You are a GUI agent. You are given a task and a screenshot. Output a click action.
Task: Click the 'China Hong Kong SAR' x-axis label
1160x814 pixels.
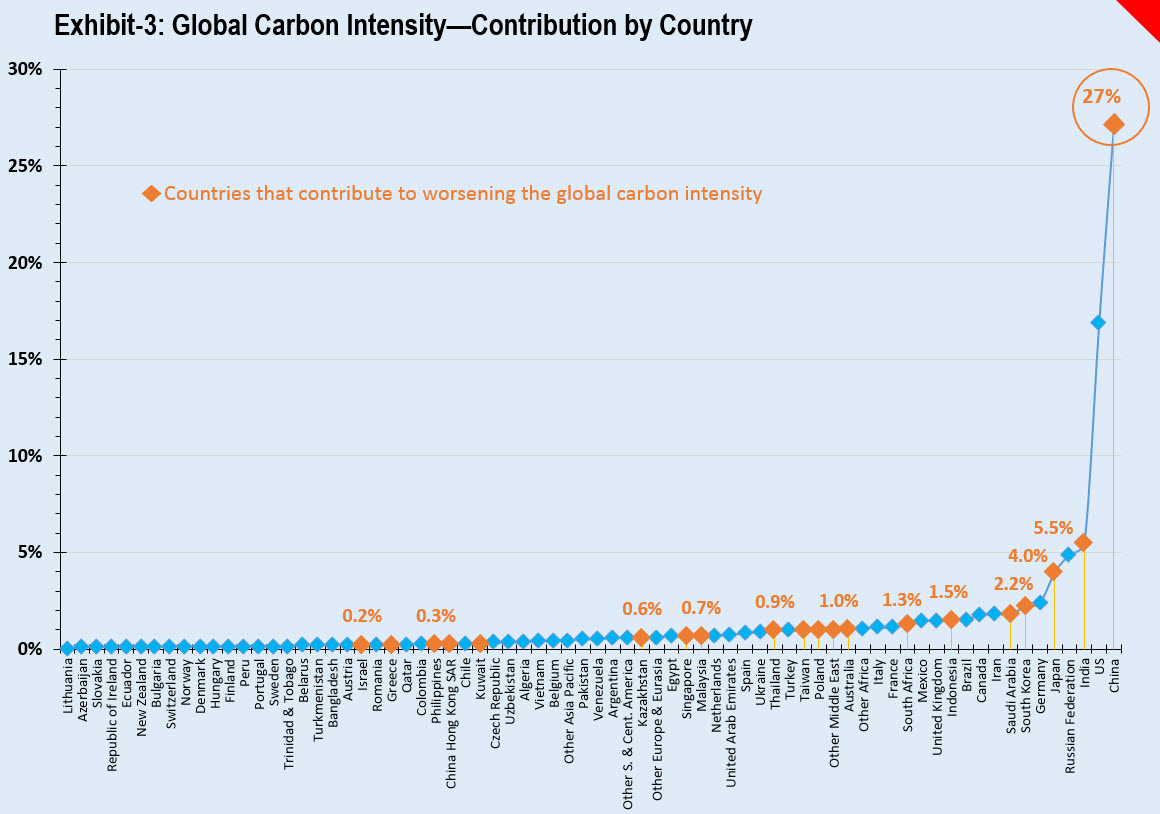451,723
